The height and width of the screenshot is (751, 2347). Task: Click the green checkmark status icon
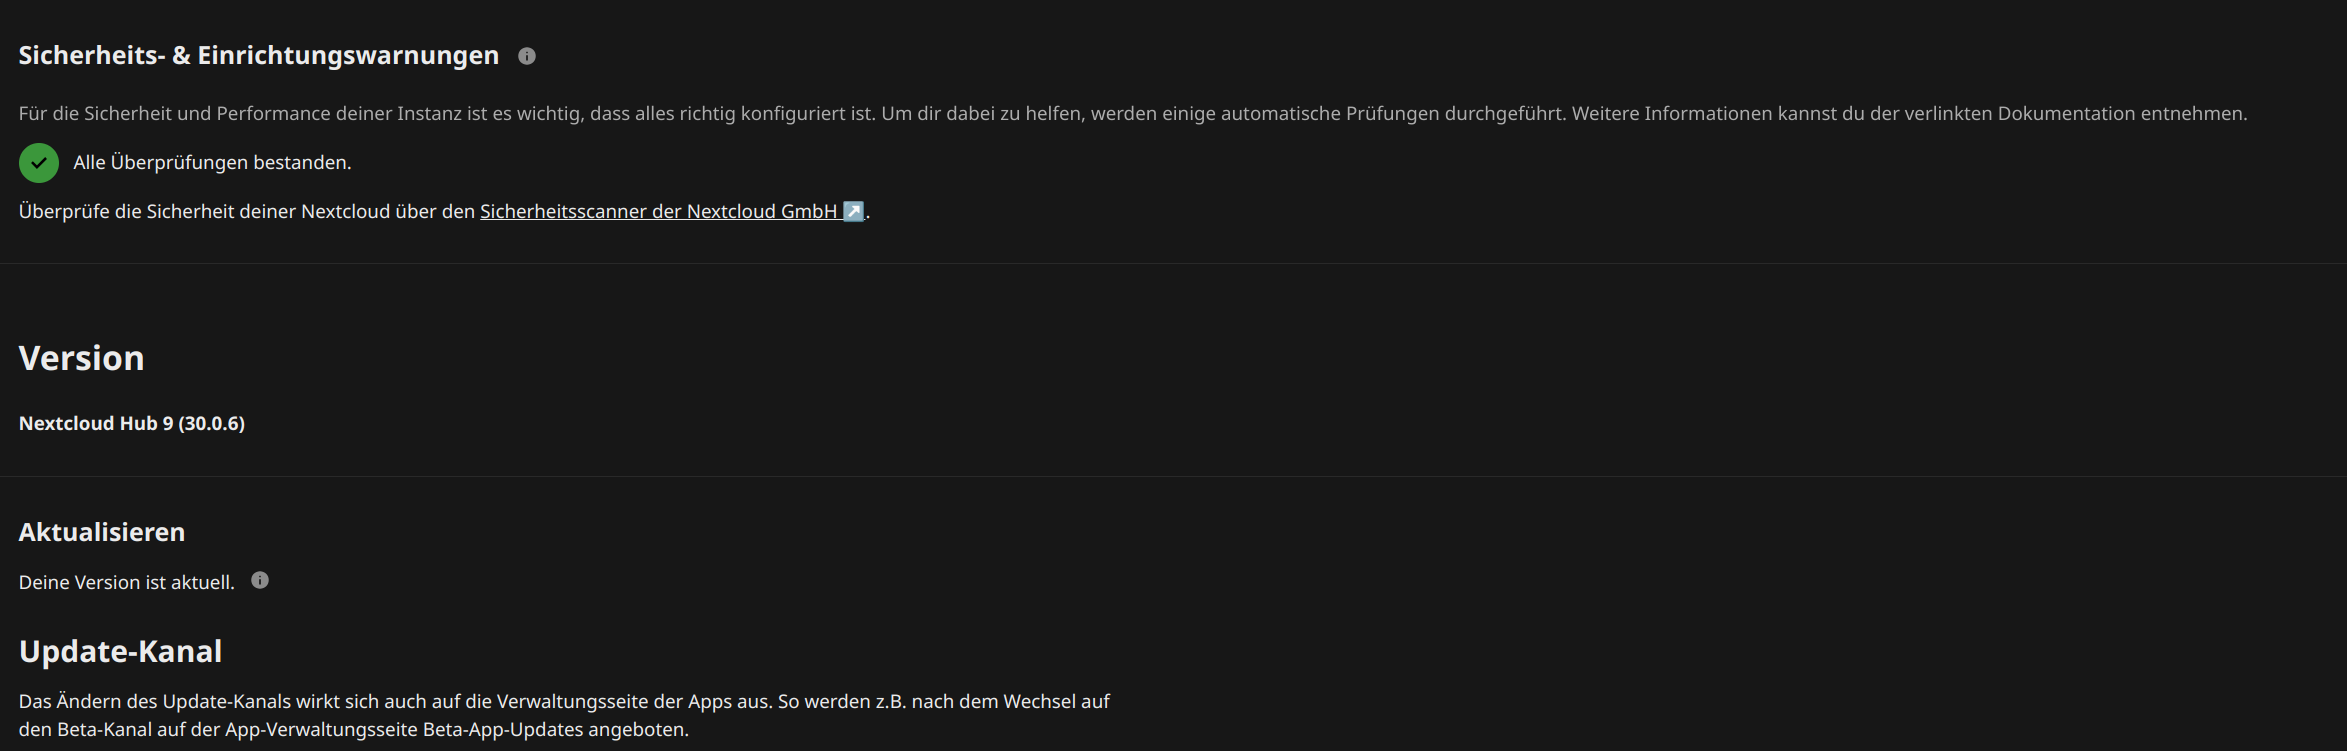pos(39,162)
